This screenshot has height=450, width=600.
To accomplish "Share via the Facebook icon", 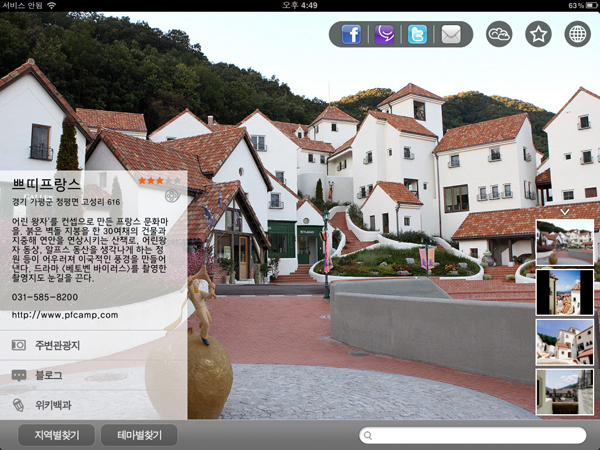I will click(x=351, y=35).
